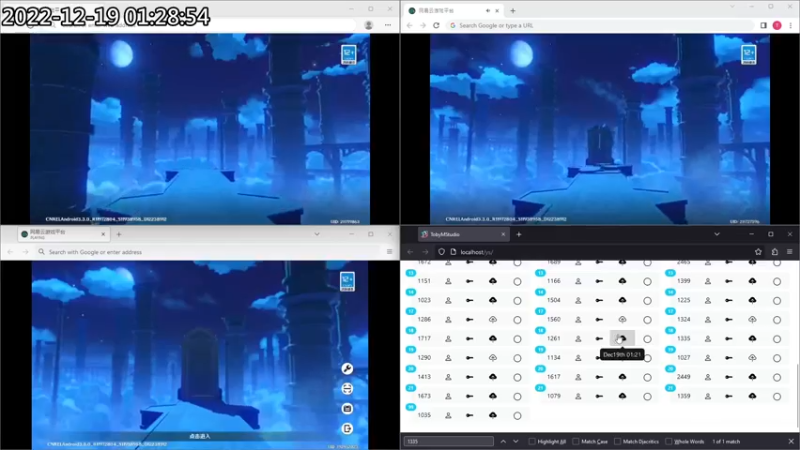The height and width of the screenshot is (450, 800).
Task: Click the key icon in row 1023
Action: coord(469,301)
